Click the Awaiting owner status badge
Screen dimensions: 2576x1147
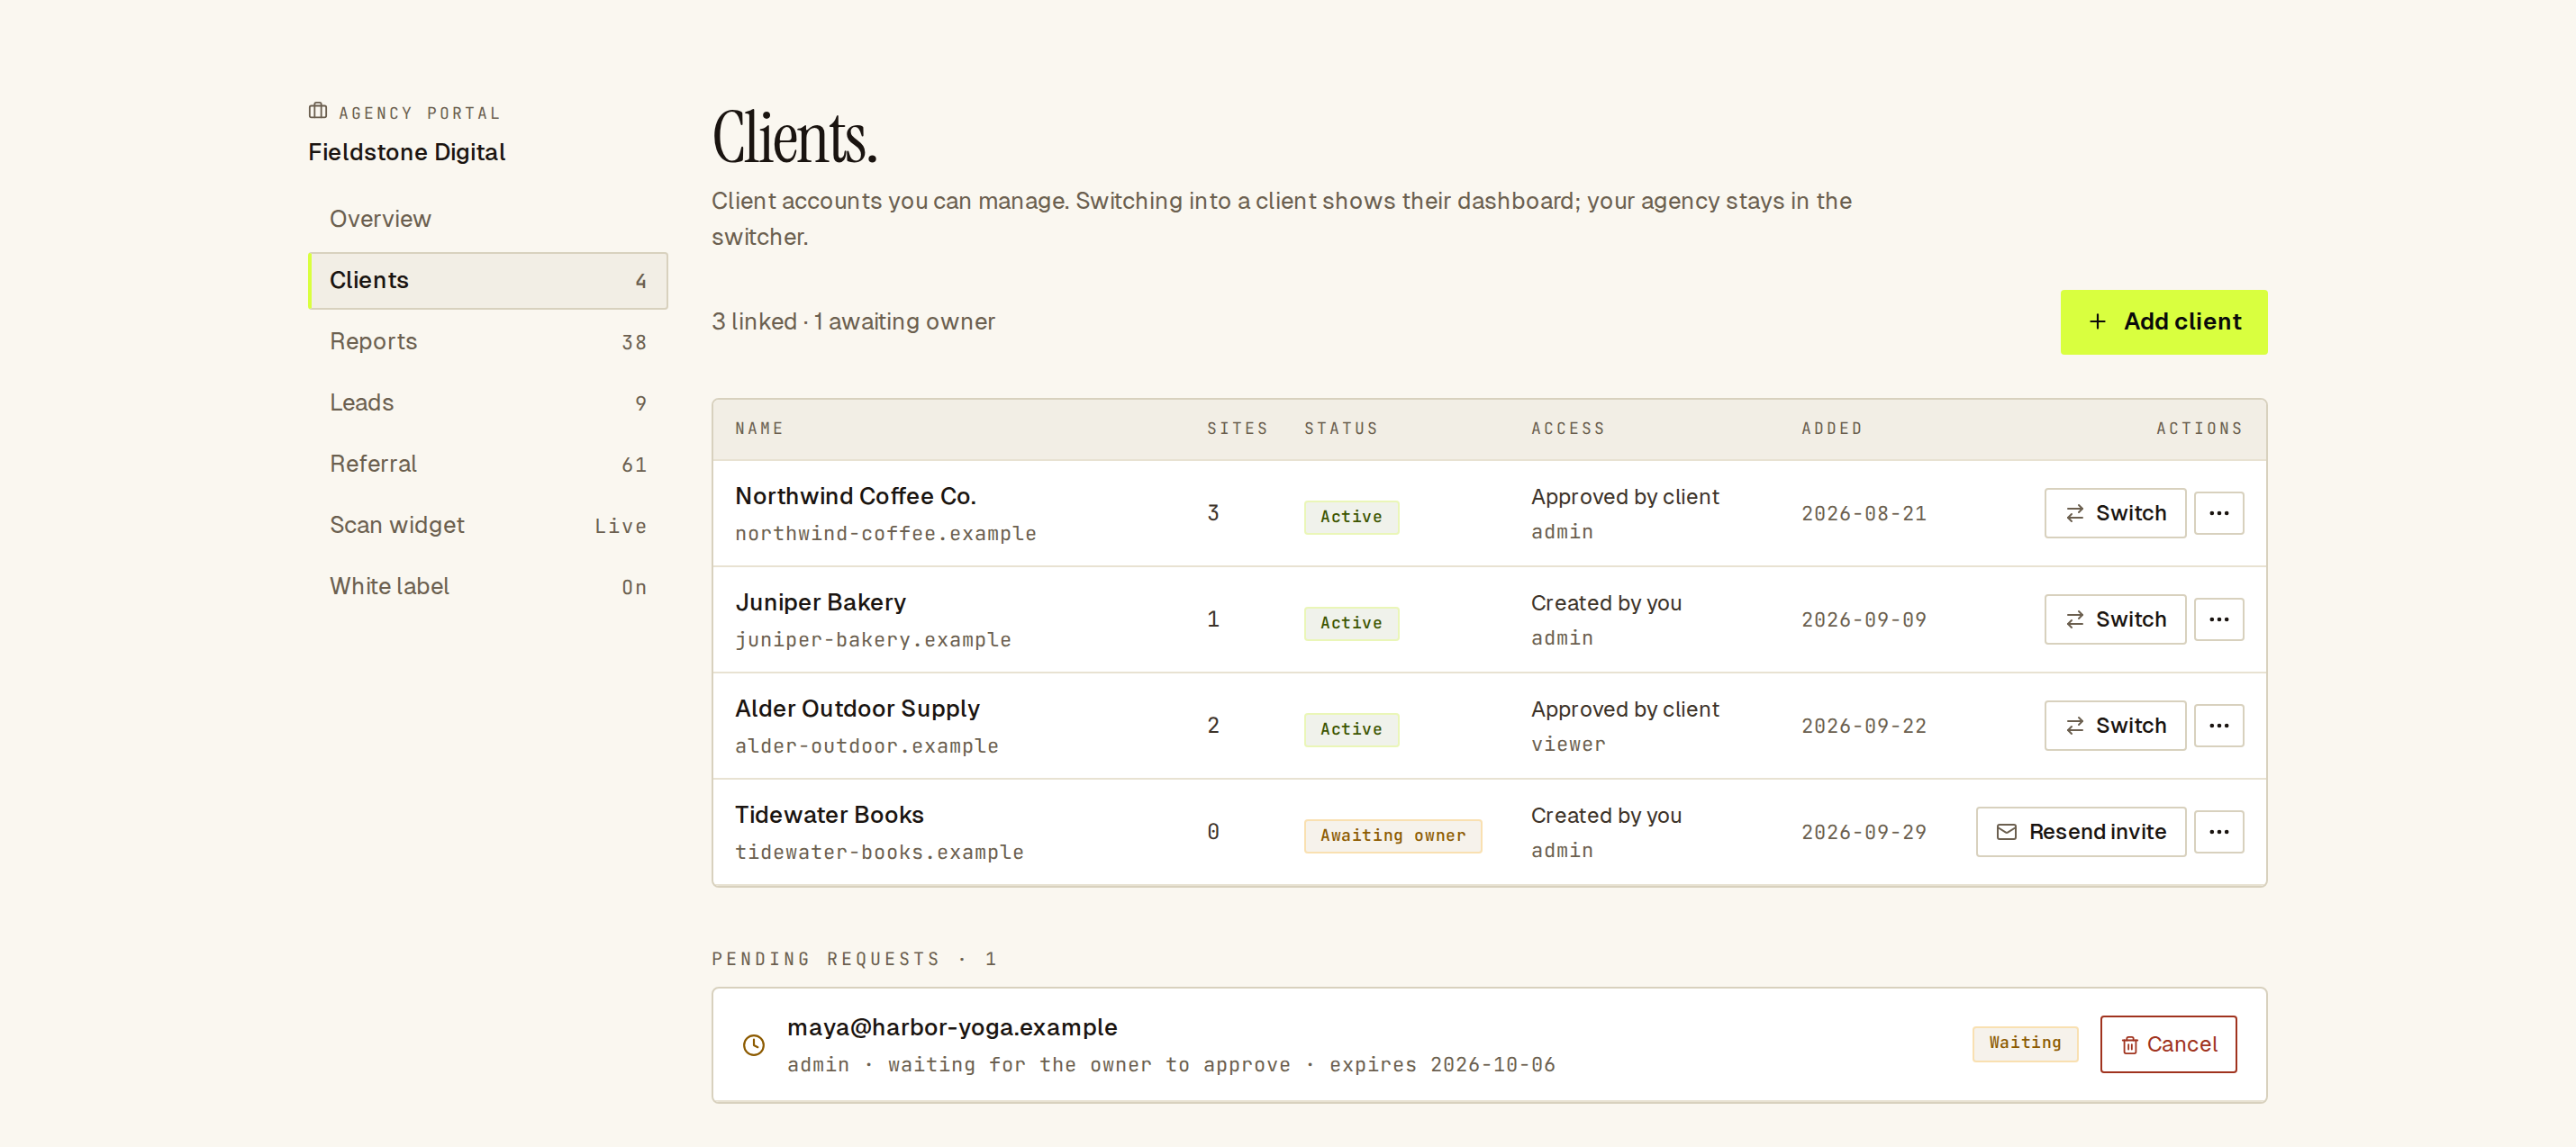tap(1392, 836)
